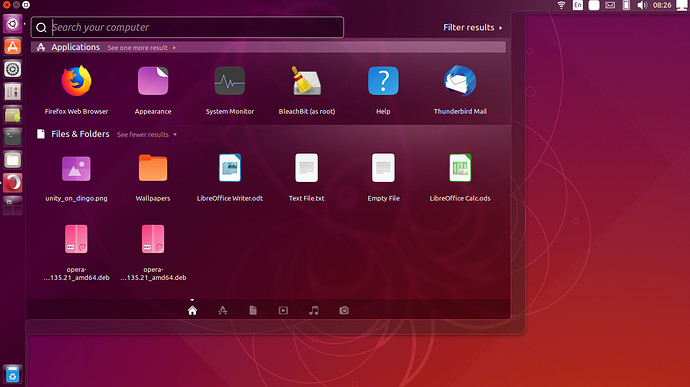Launch Terminal from the launcher
The height and width of the screenshot is (387, 690).
tap(13, 137)
